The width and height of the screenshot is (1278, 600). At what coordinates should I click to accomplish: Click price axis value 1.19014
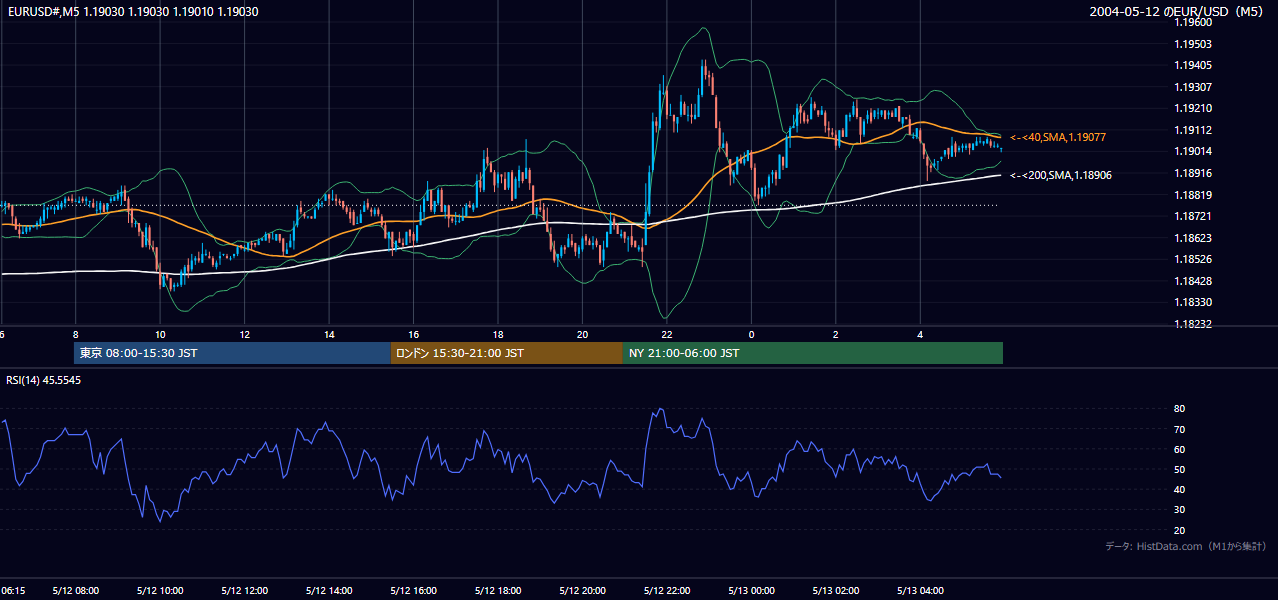coord(1192,151)
